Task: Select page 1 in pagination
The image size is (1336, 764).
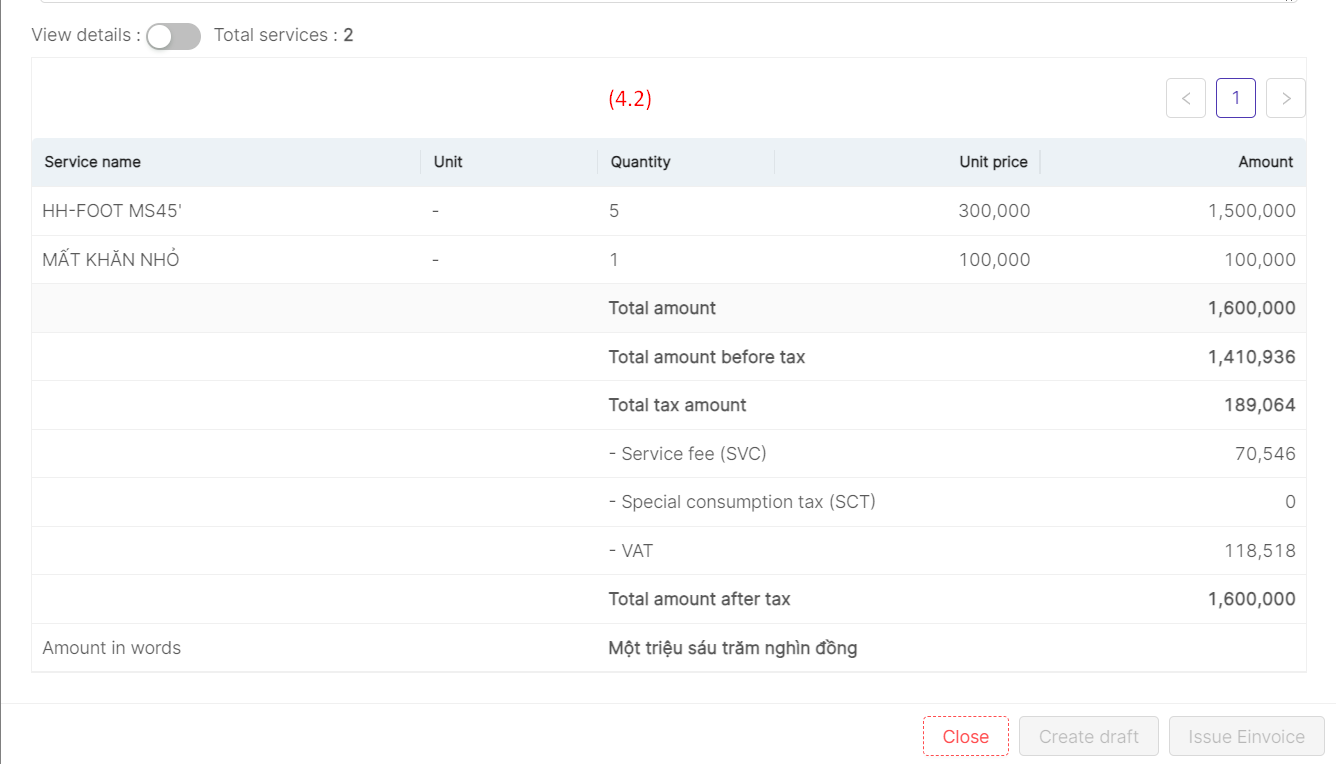Action: pos(1236,98)
